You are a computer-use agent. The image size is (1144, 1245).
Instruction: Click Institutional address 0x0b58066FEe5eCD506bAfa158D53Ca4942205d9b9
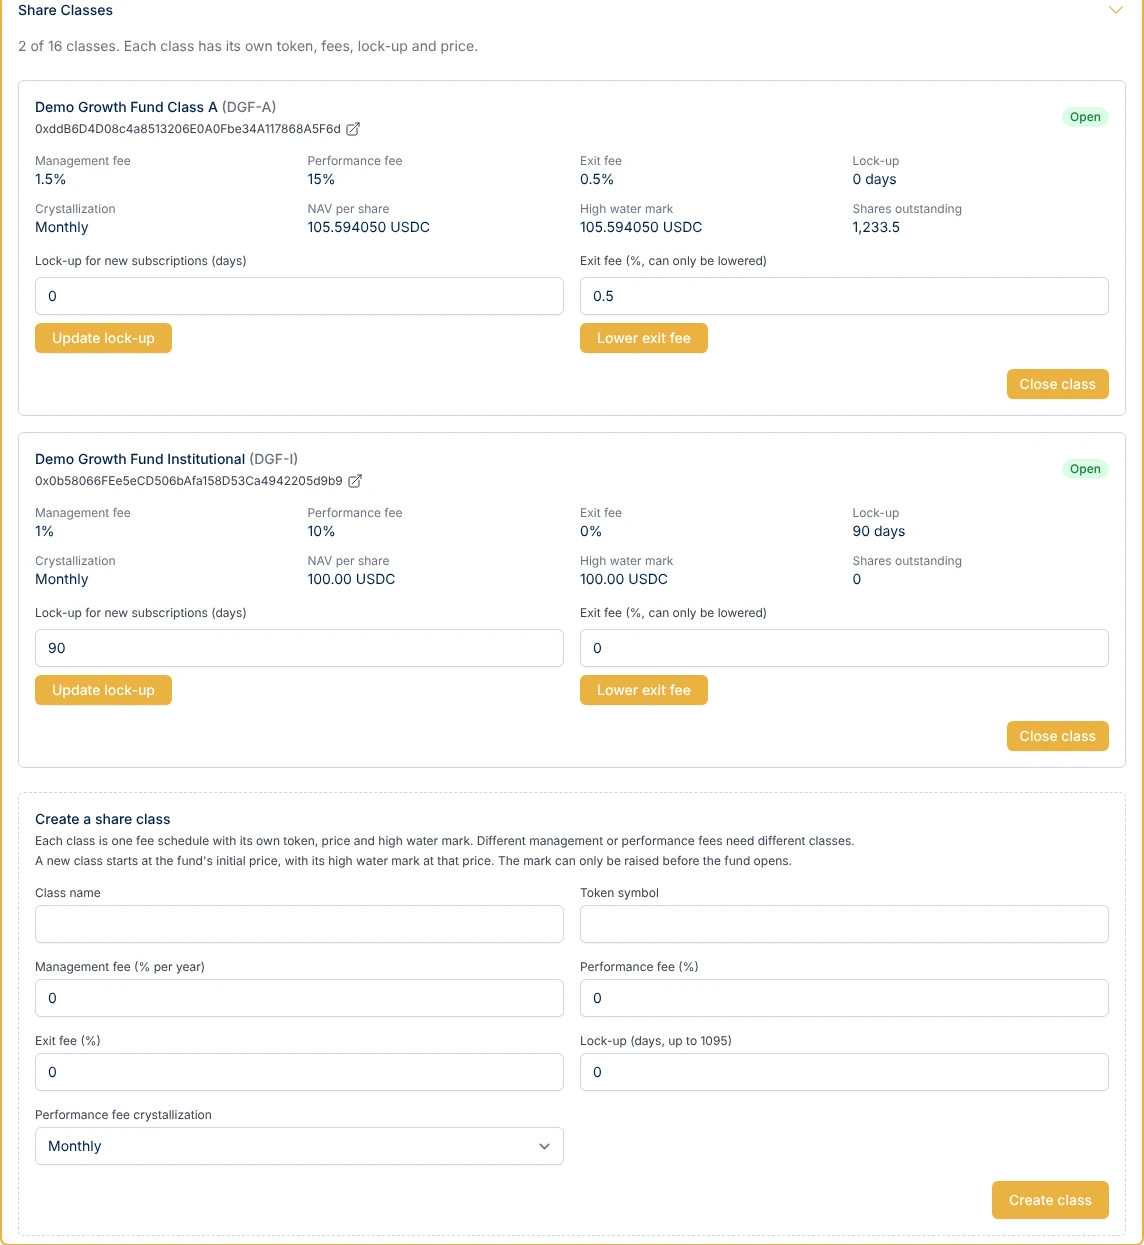tap(189, 481)
